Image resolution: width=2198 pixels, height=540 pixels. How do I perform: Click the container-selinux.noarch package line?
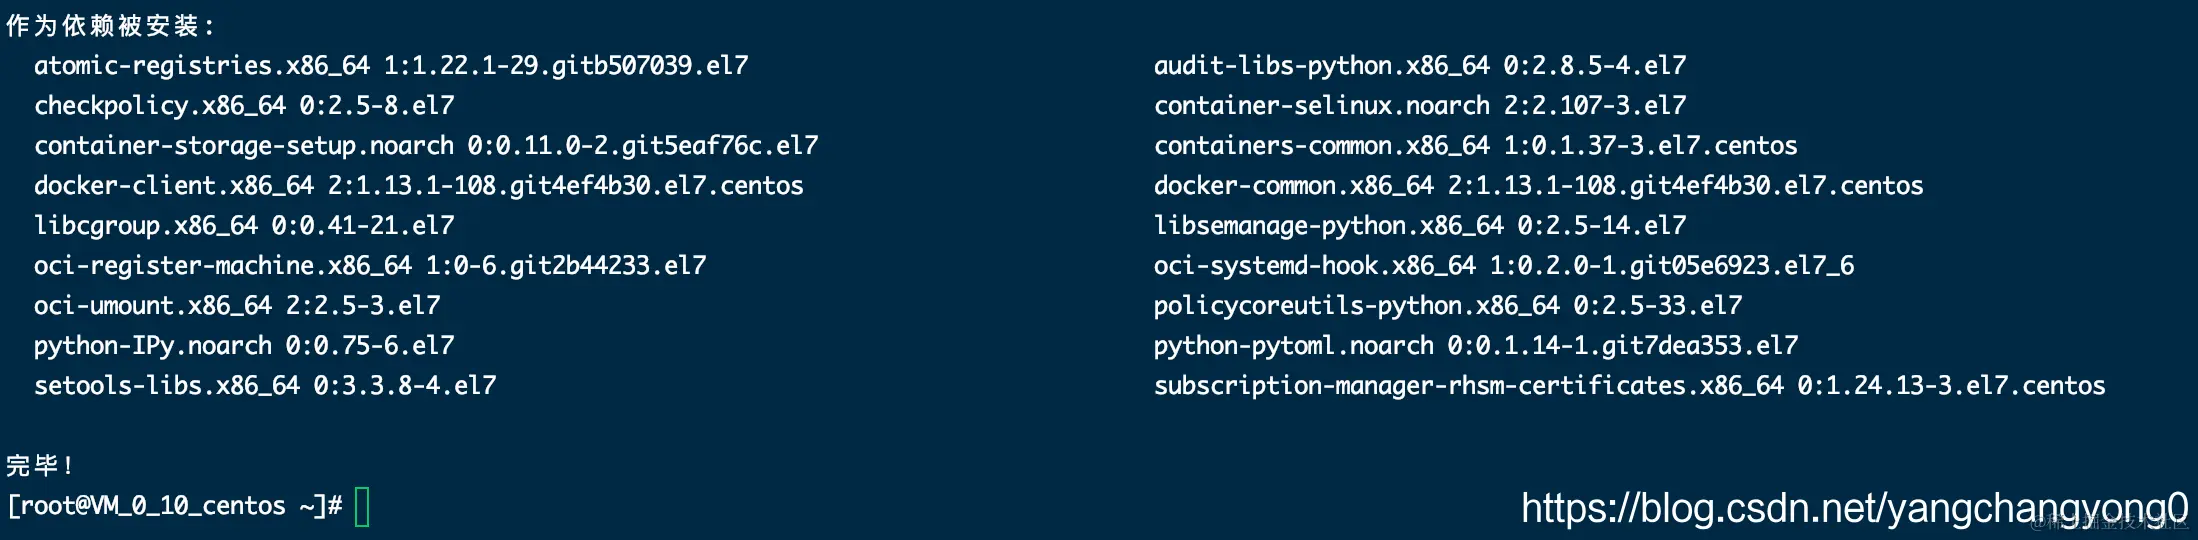pos(1420,106)
